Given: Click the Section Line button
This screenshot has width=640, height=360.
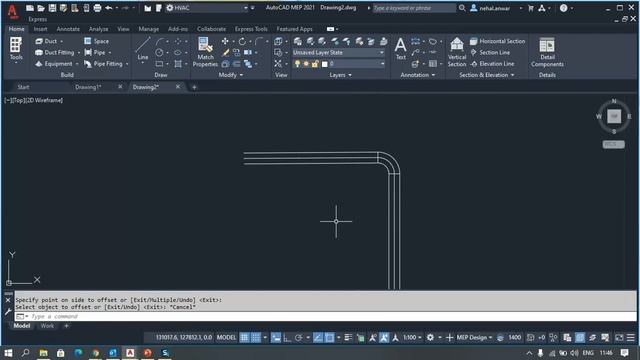Looking at the screenshot, I should [x=490, y=52].
